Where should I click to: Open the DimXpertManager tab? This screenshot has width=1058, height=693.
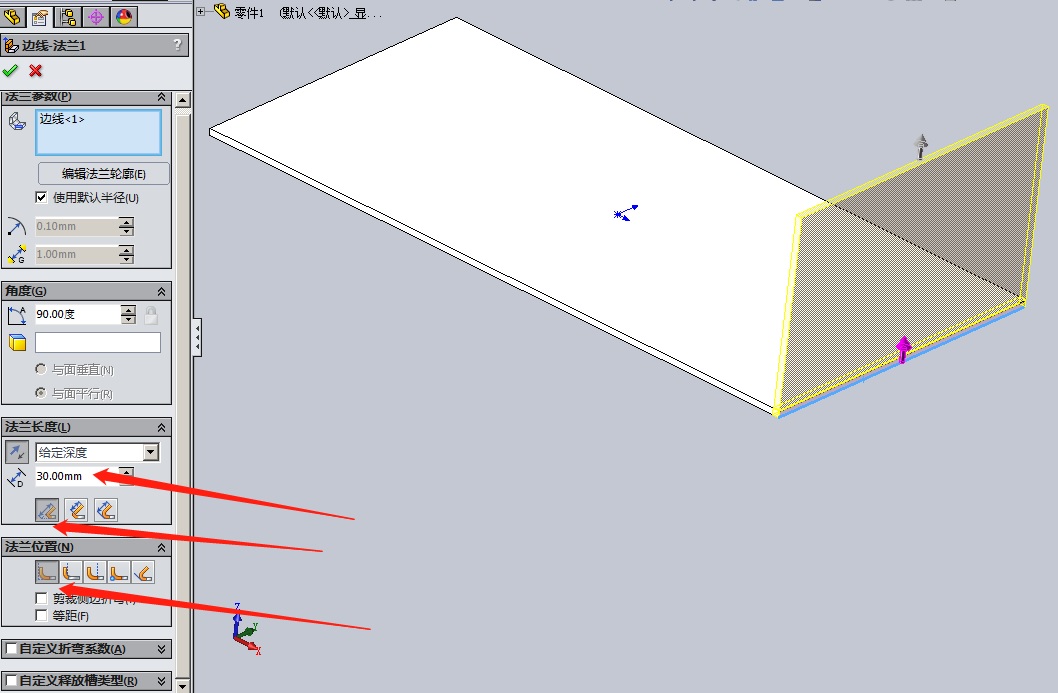(x=96, y=16)
